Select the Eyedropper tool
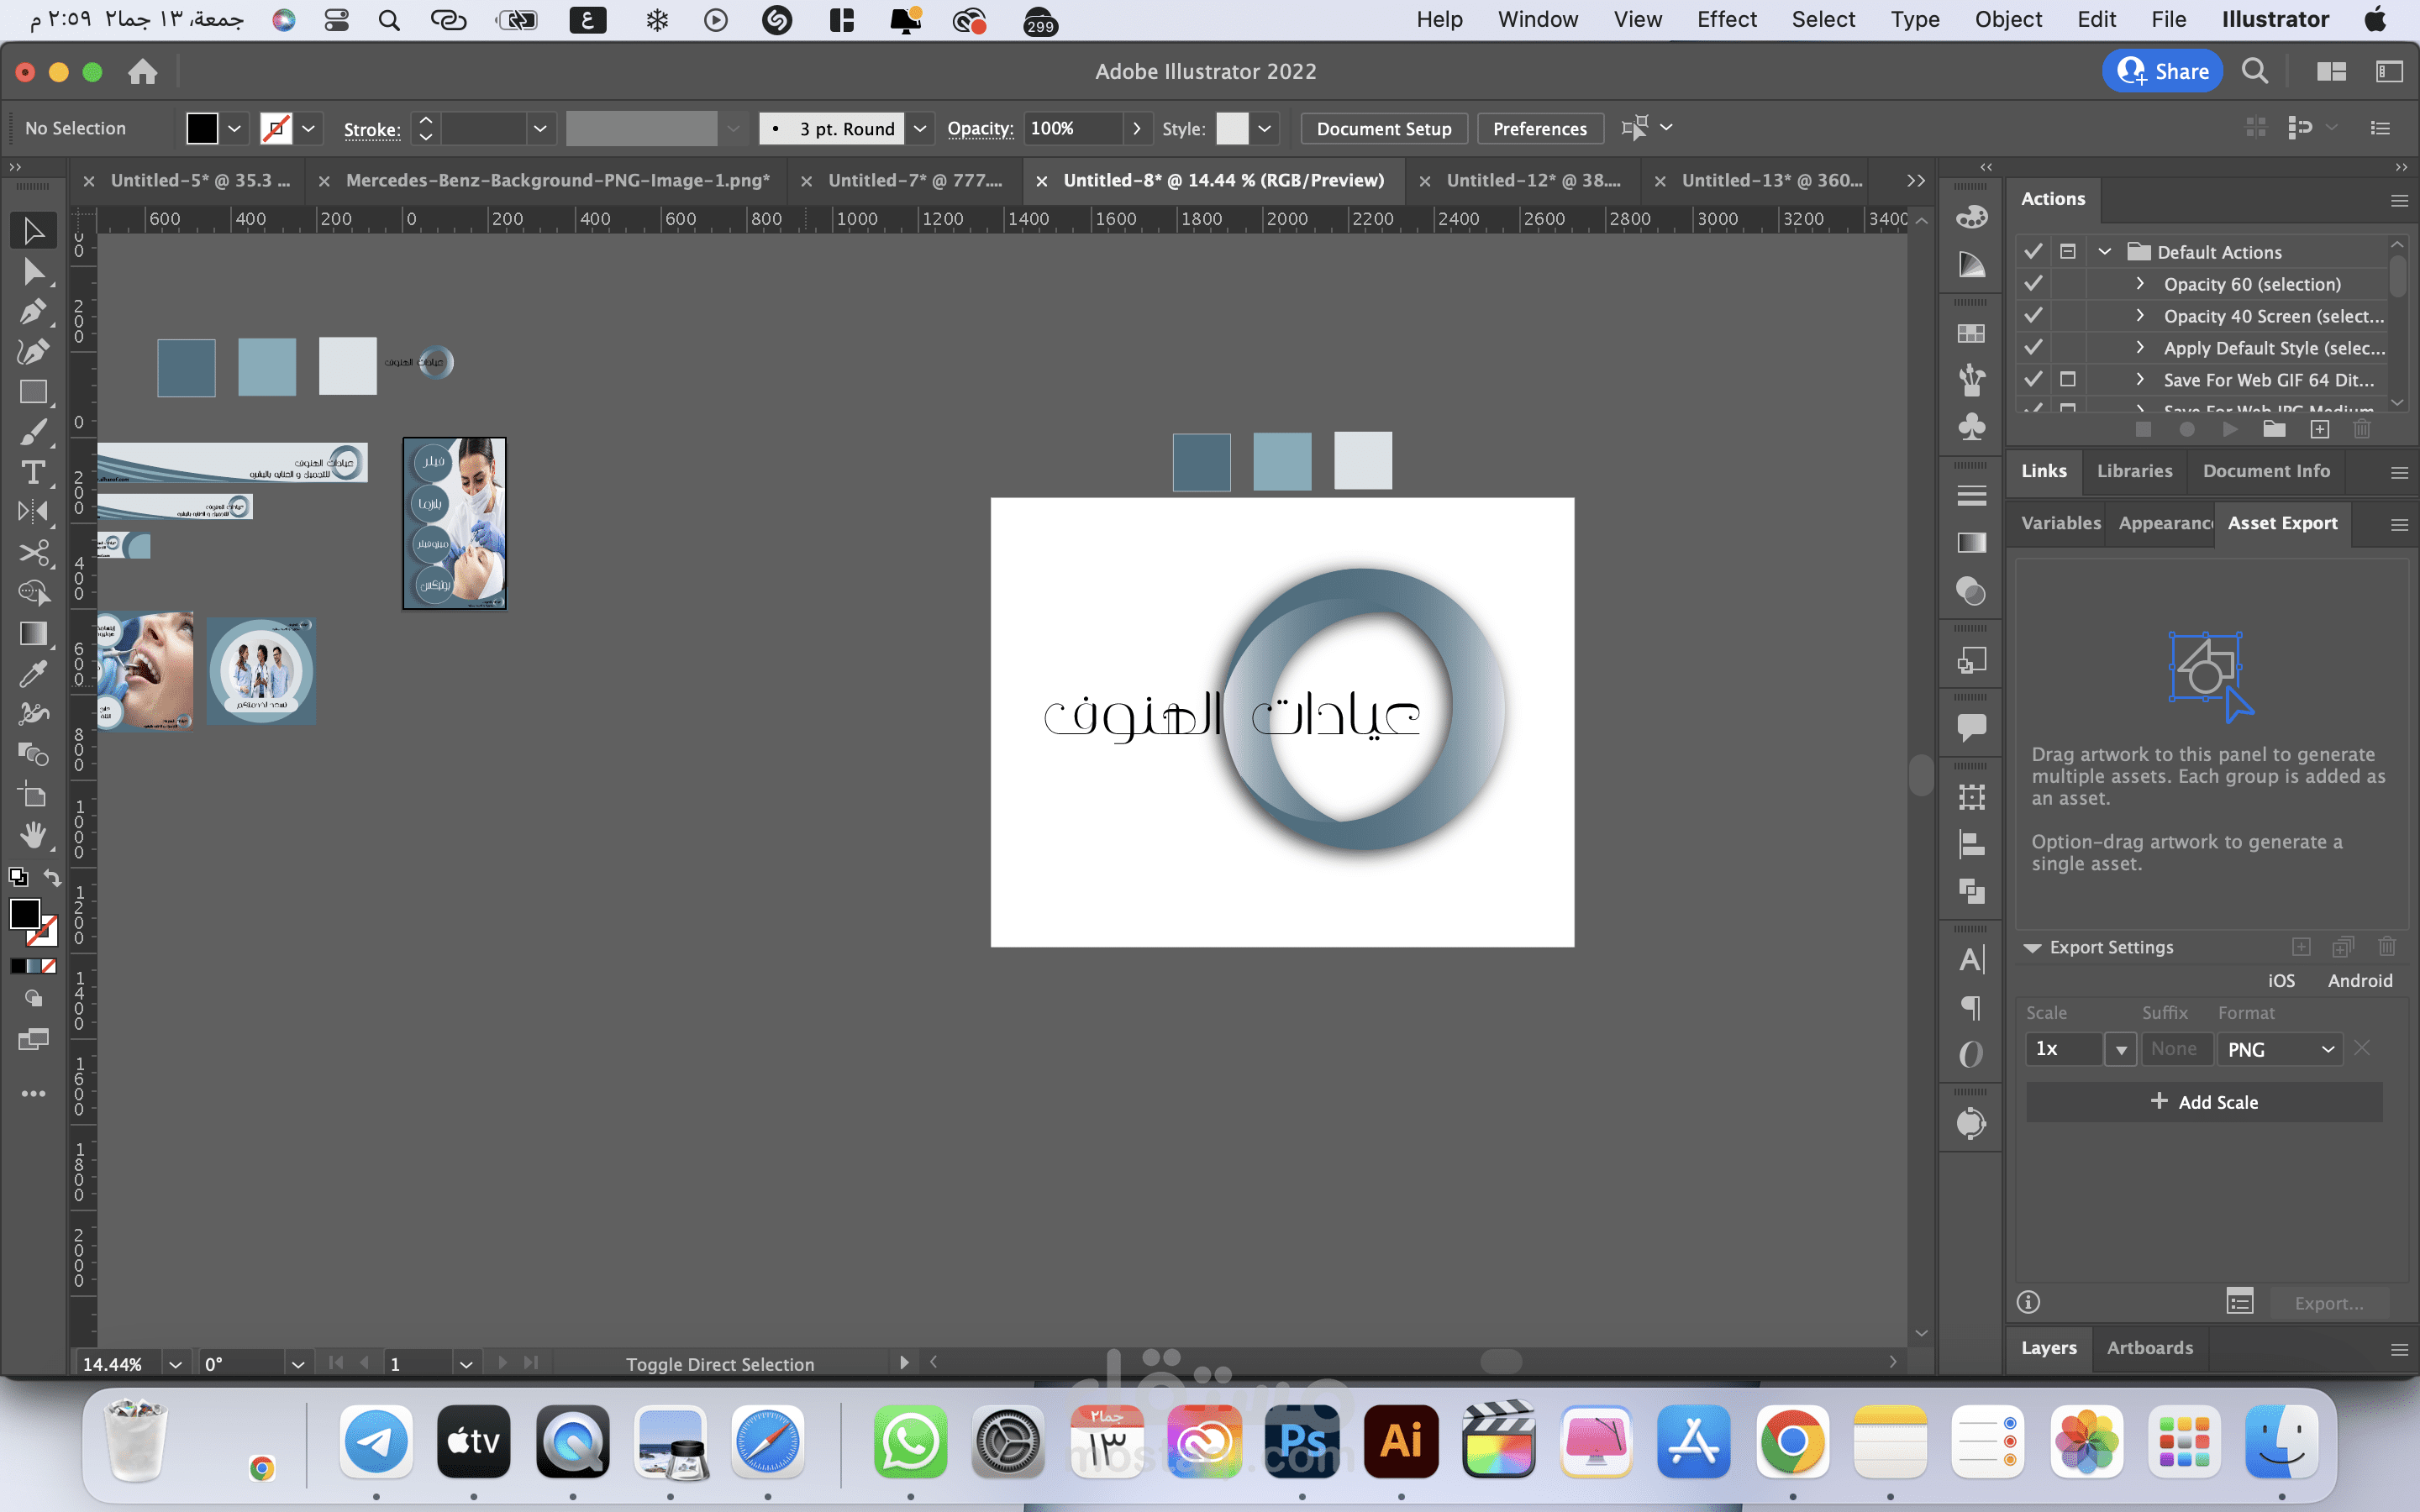The height and width of the screenshot is (1512, 2420). [32, 675]
